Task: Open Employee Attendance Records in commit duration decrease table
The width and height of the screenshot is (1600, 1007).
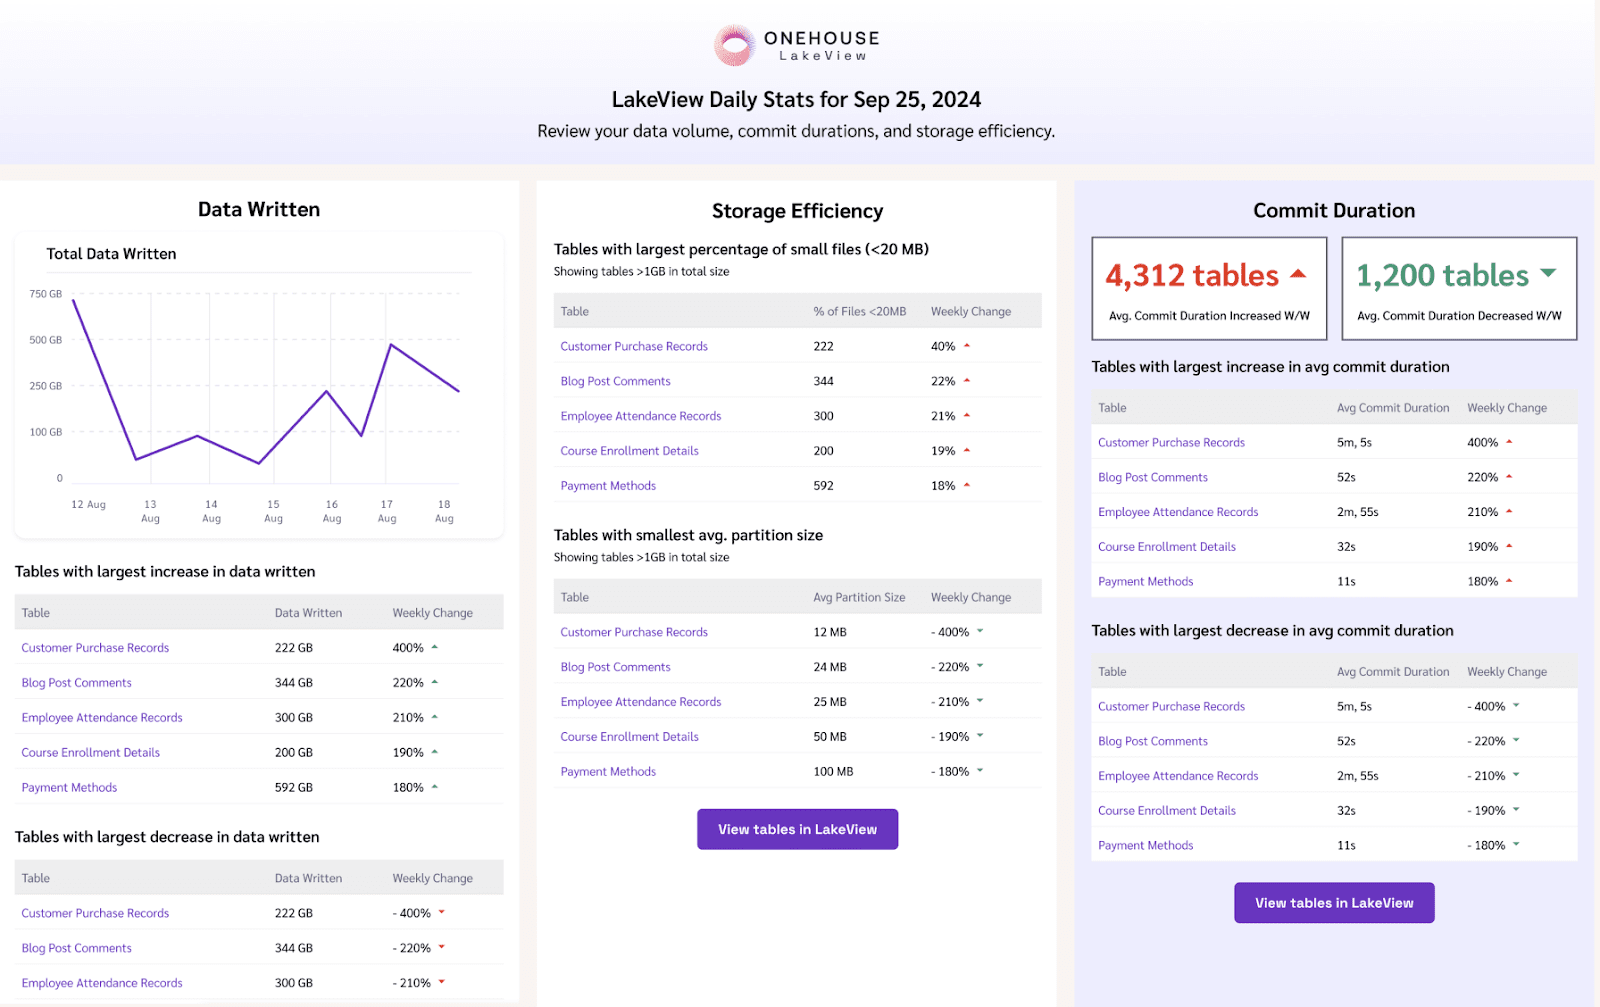Action: (x=1178, y=776)
